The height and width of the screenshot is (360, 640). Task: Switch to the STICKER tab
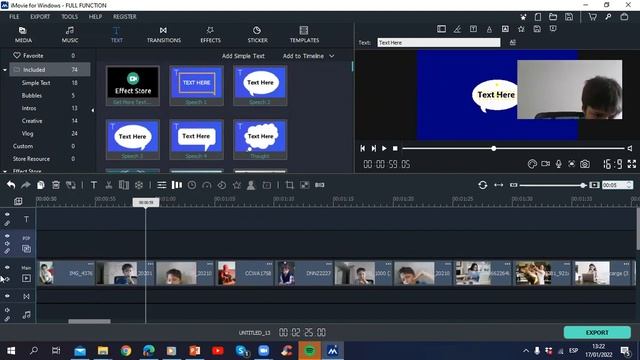pos(258,35)
